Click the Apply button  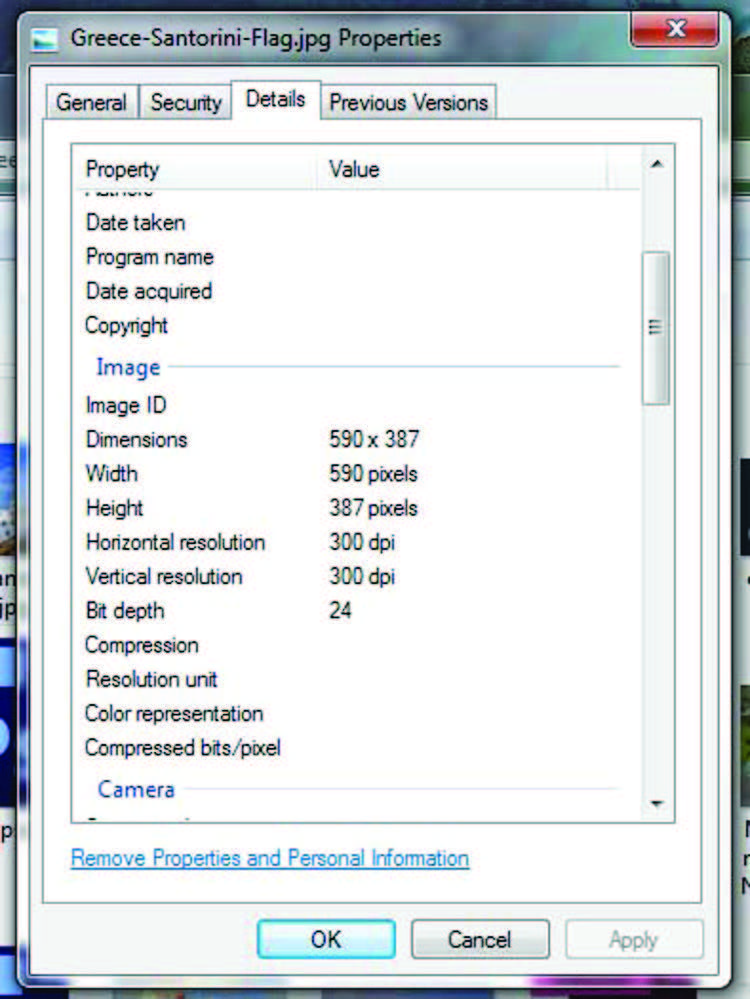pos(634,939)
